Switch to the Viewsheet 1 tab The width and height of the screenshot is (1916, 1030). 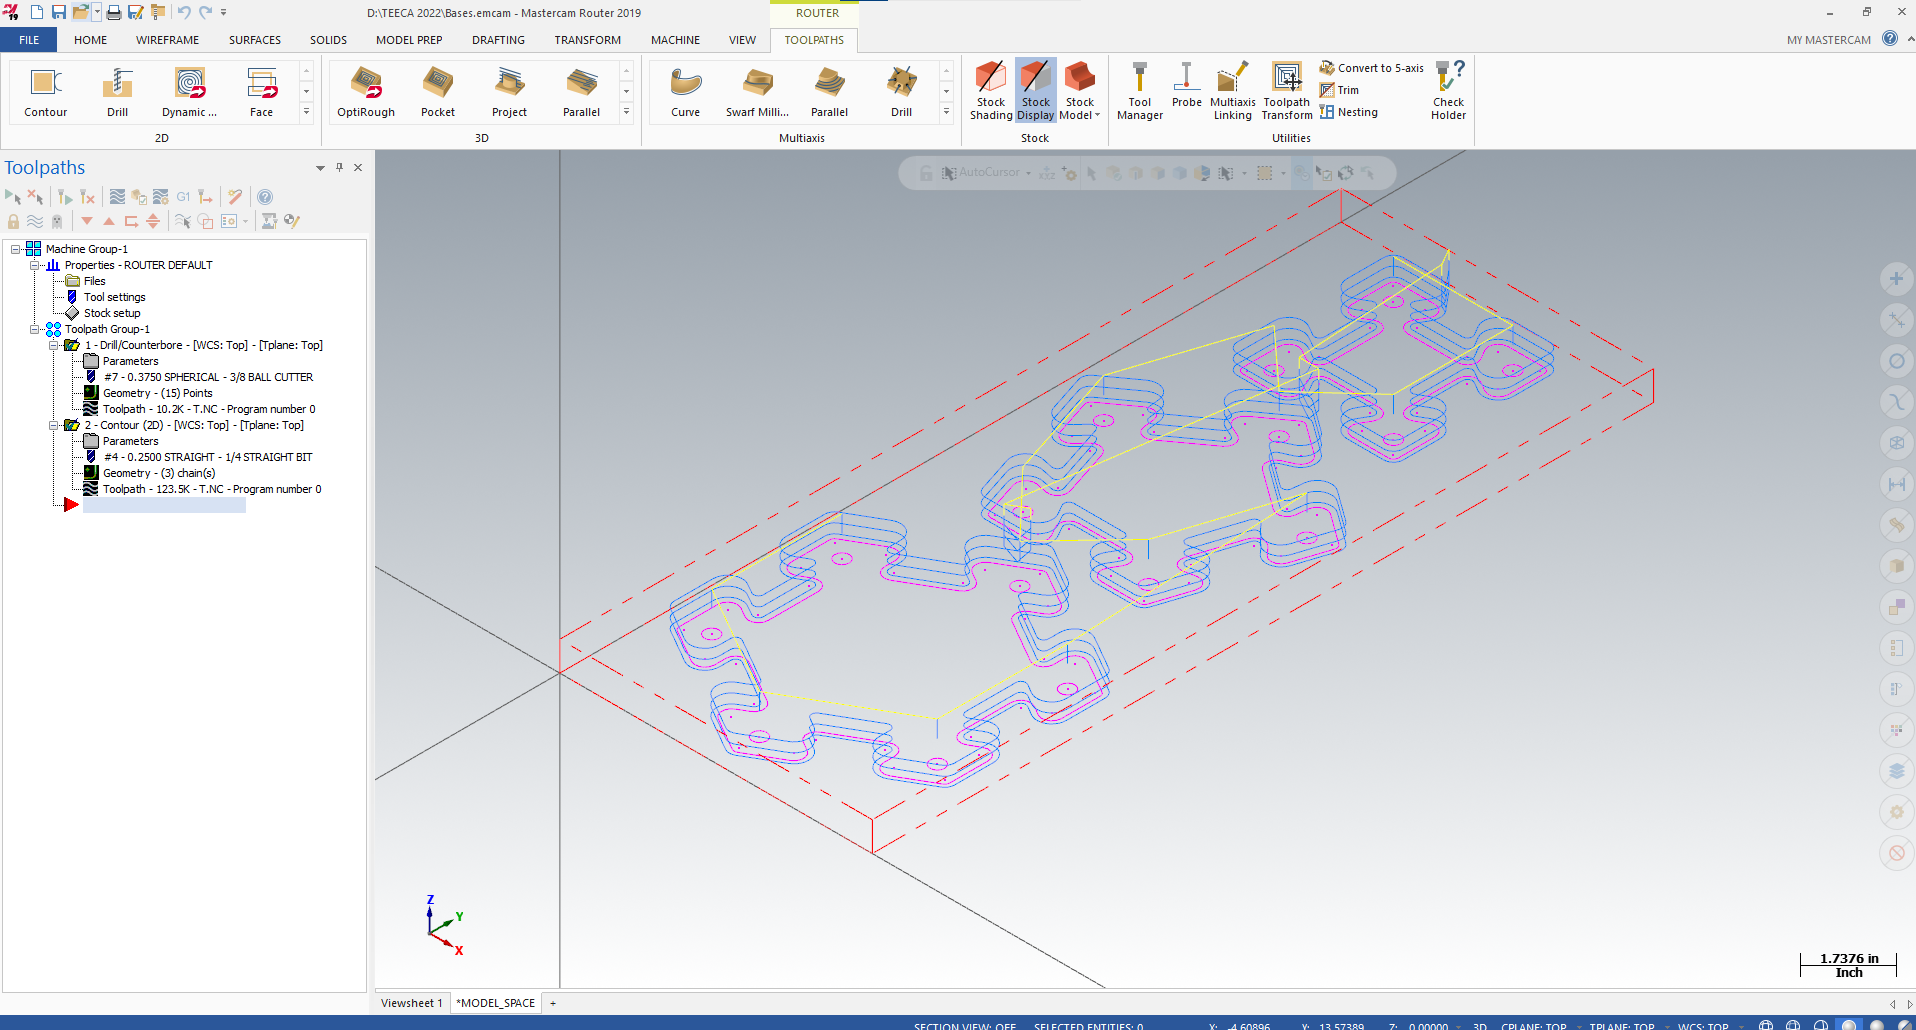tap(410, 1003)
